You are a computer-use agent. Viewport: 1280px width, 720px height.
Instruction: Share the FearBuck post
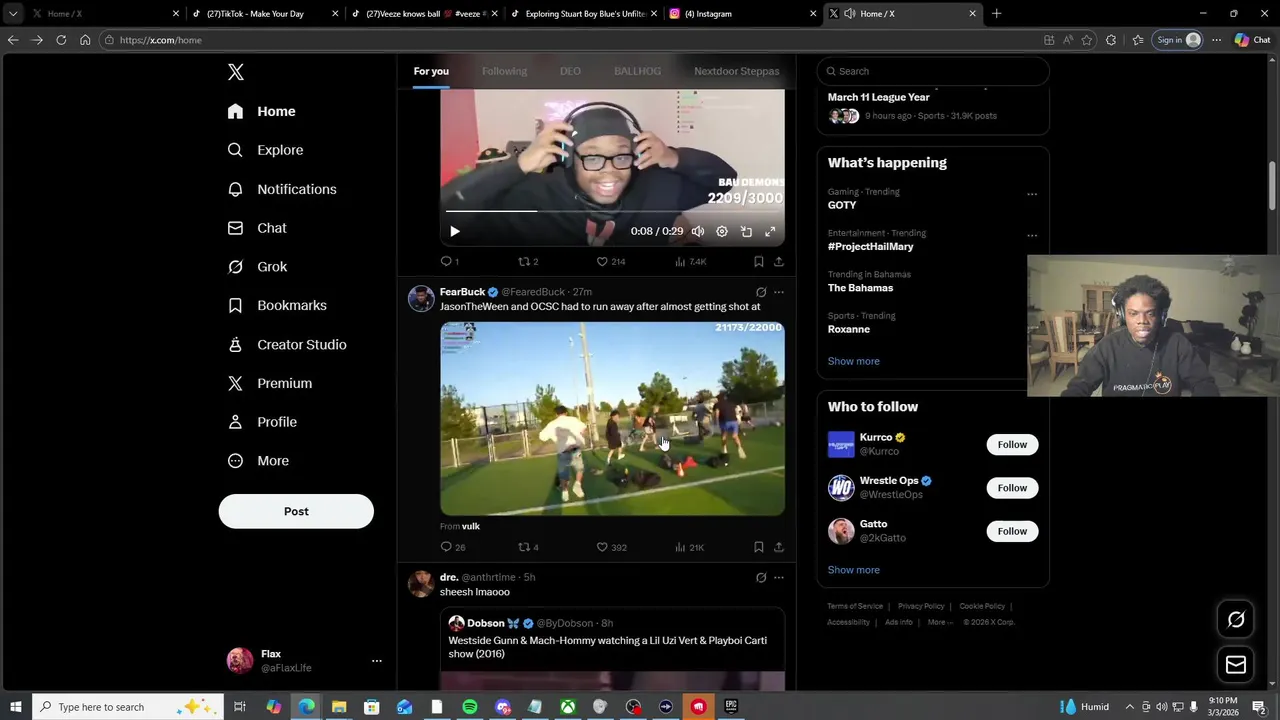(x=779, y=547)
